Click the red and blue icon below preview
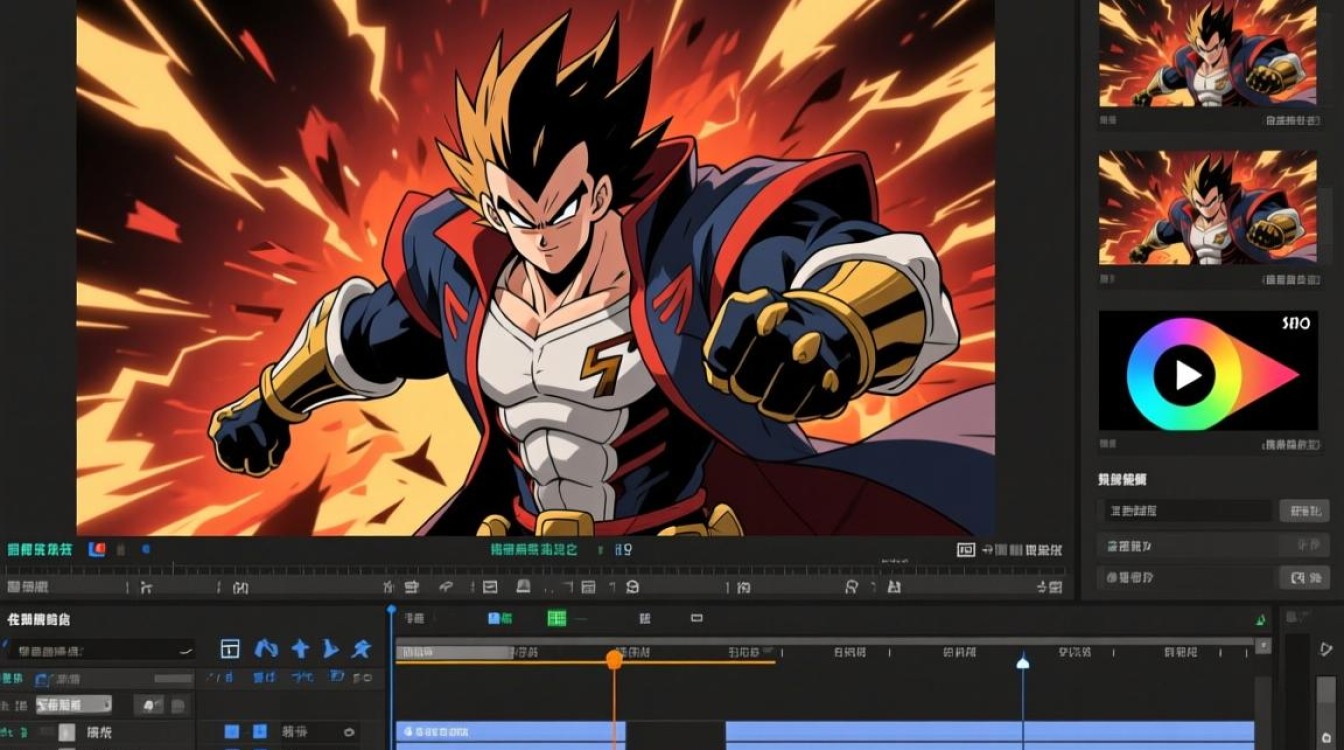Image resolution: width=1344 pixels, height=750 pixels. coord(97,549)
